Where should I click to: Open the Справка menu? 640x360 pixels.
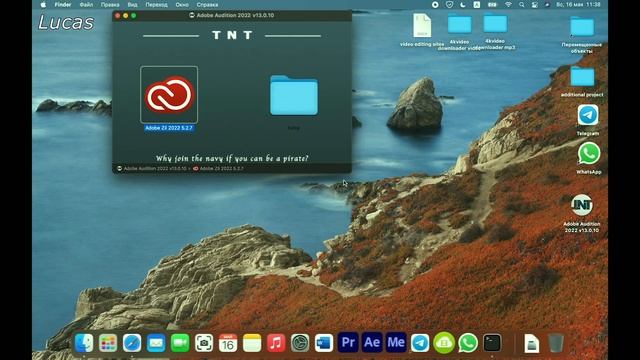(x=207, y=5)
